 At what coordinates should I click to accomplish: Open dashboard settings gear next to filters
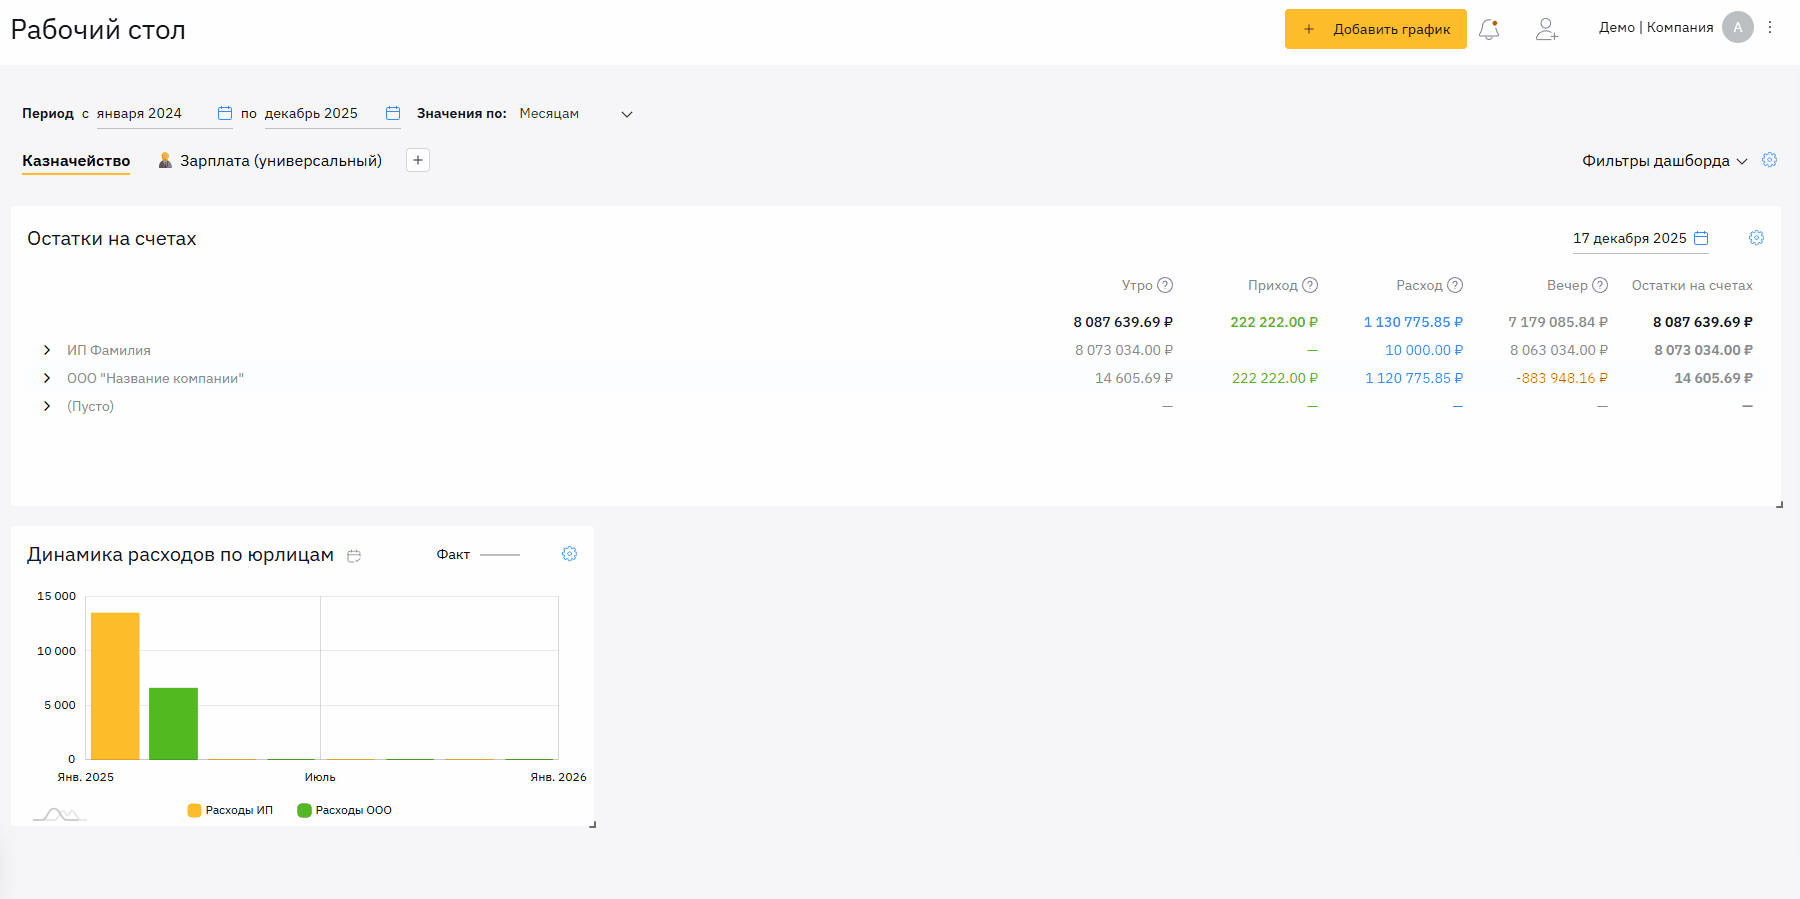[x=1769, y=160]
